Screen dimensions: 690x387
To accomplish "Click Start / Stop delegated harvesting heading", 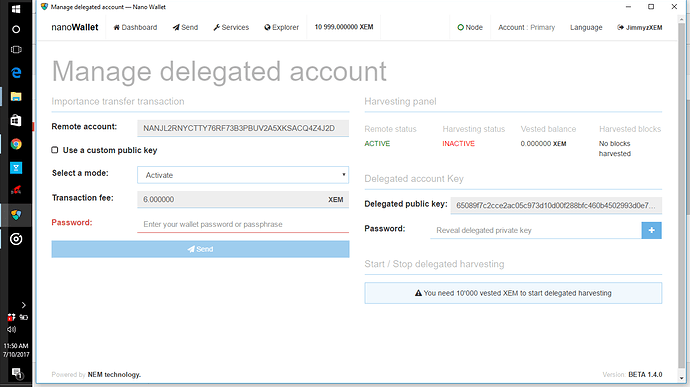I will pos(434,264).
